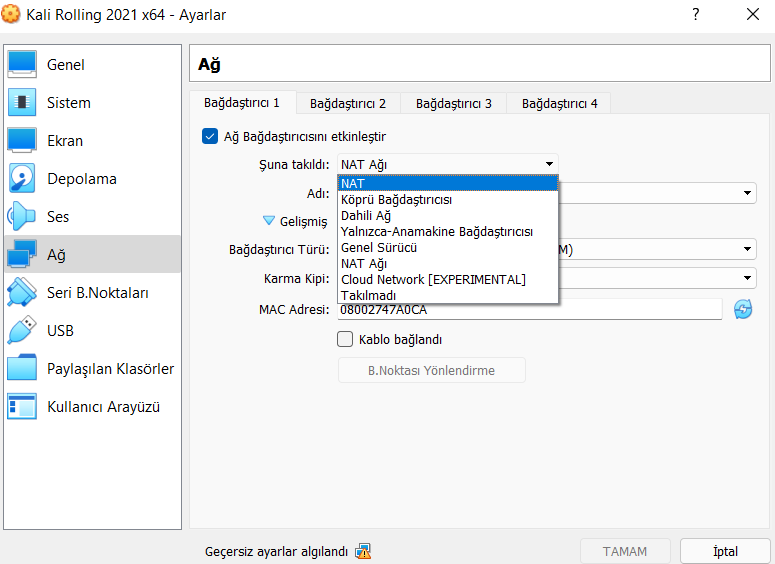The height and width of the screenshot is (564, 775).
Task: Open Ses audio speaker icon
Action: 22,217
